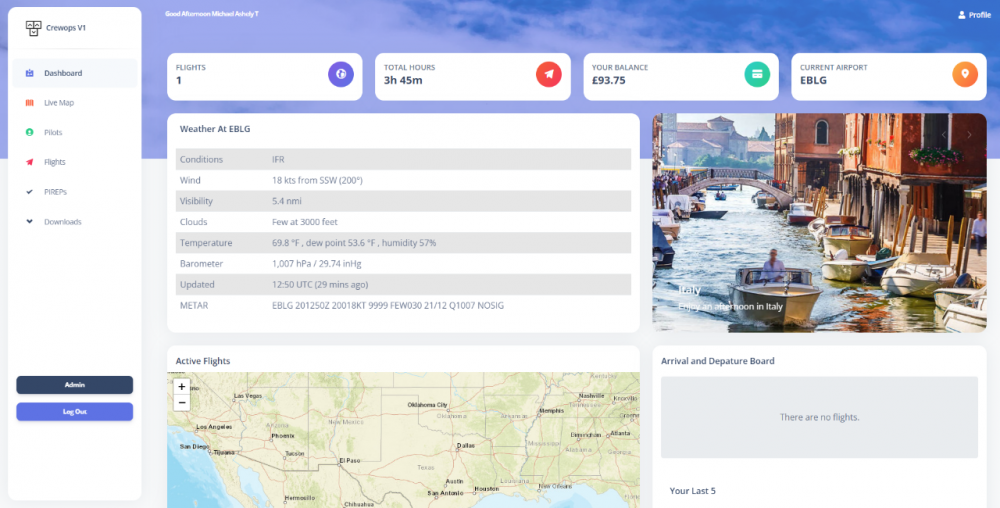Open Dashboard in the sidebar
This screenshot has width=1000, height=508.
(62, 73)
